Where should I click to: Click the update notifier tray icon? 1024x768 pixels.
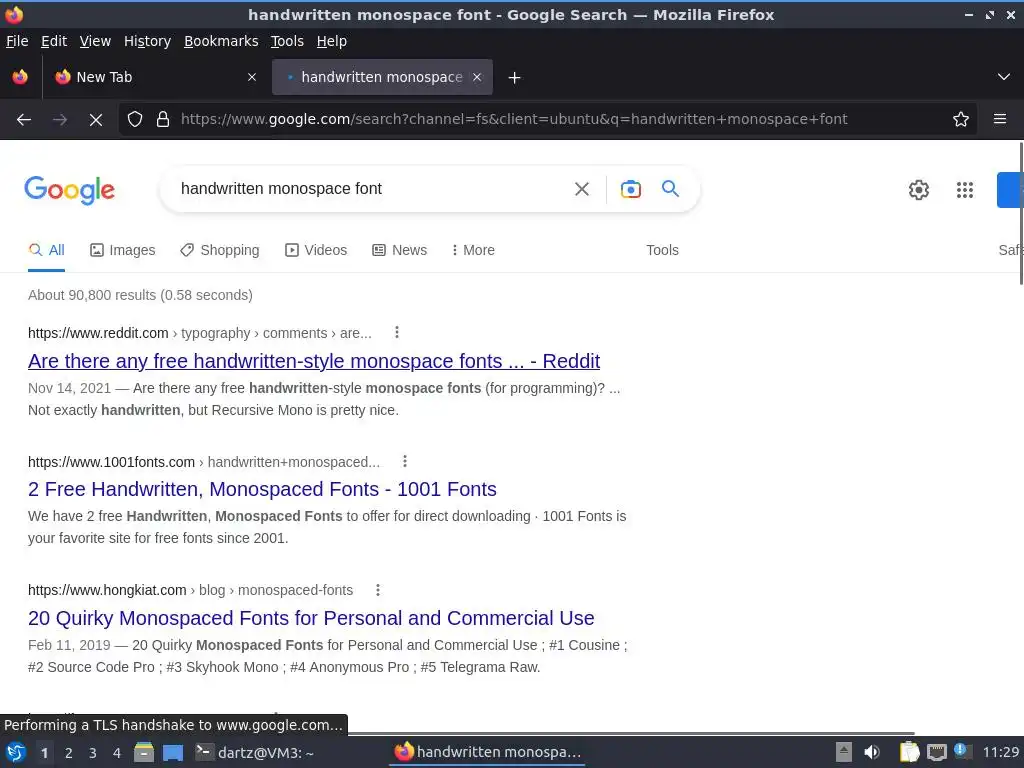[962, 751]
